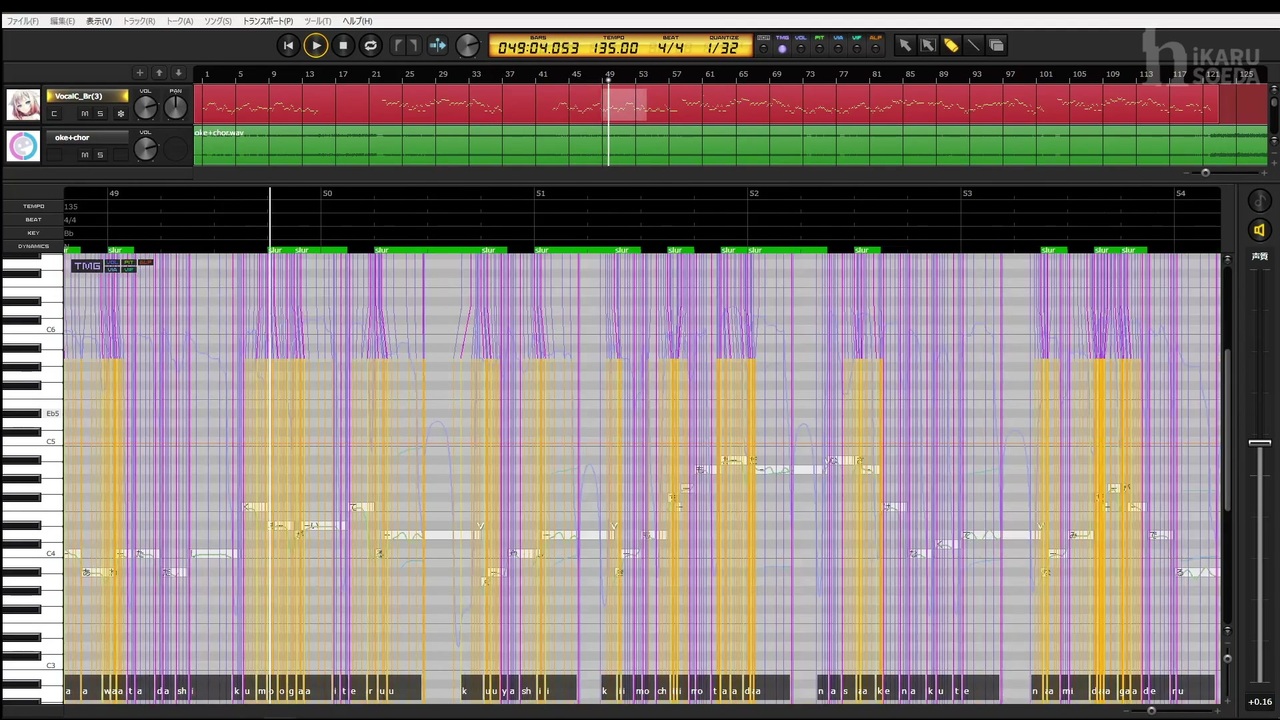
Task: Stop playback with the Stop button
Action: pyautogui.click(x=343, y=45)
